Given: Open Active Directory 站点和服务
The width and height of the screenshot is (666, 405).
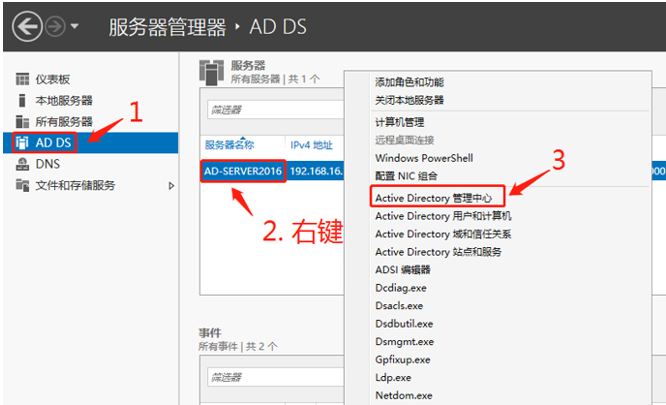Looking at the screenshot, I should click(438, 252).
